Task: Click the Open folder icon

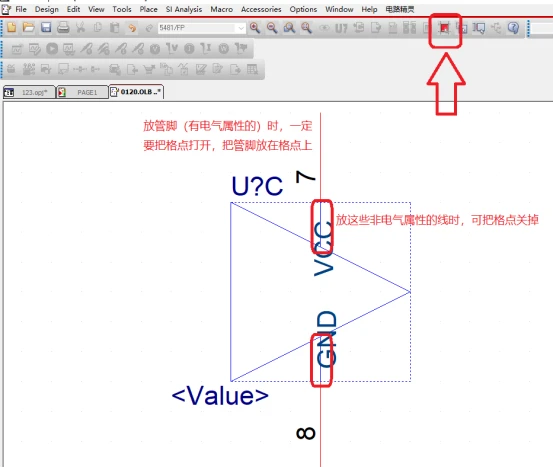Action: coord(28,28)
